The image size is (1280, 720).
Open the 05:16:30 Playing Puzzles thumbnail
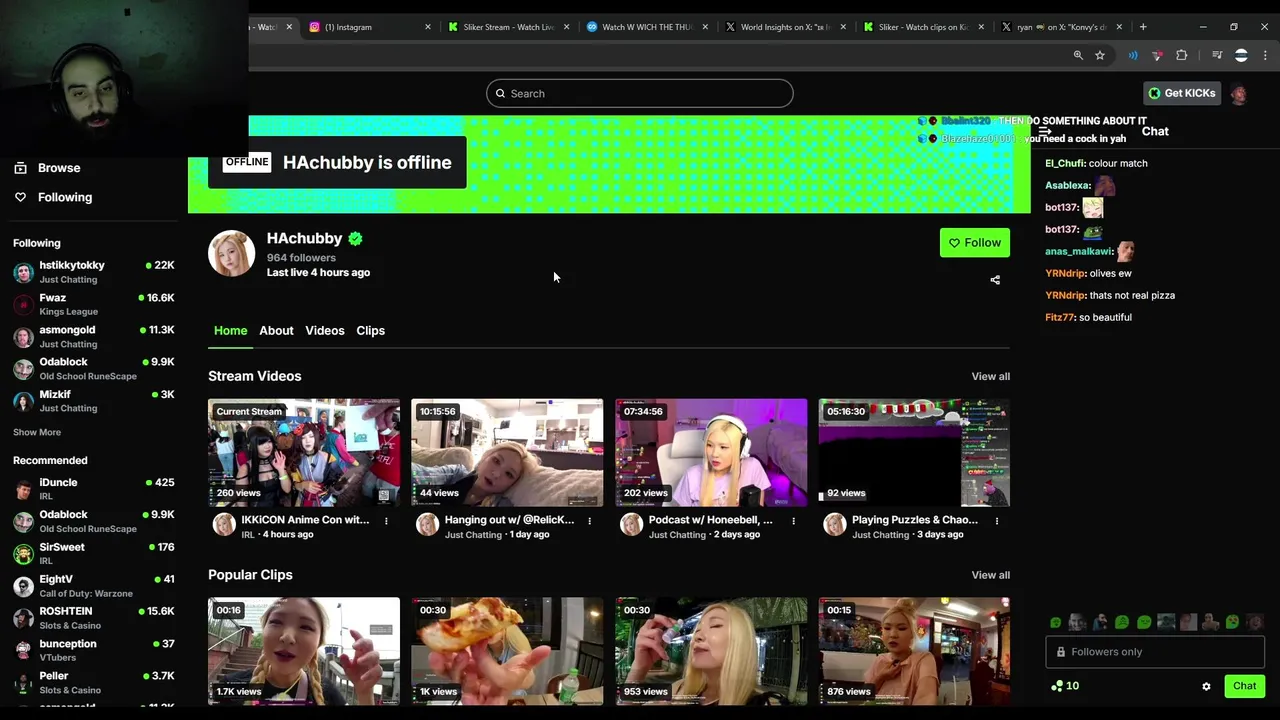914,453
